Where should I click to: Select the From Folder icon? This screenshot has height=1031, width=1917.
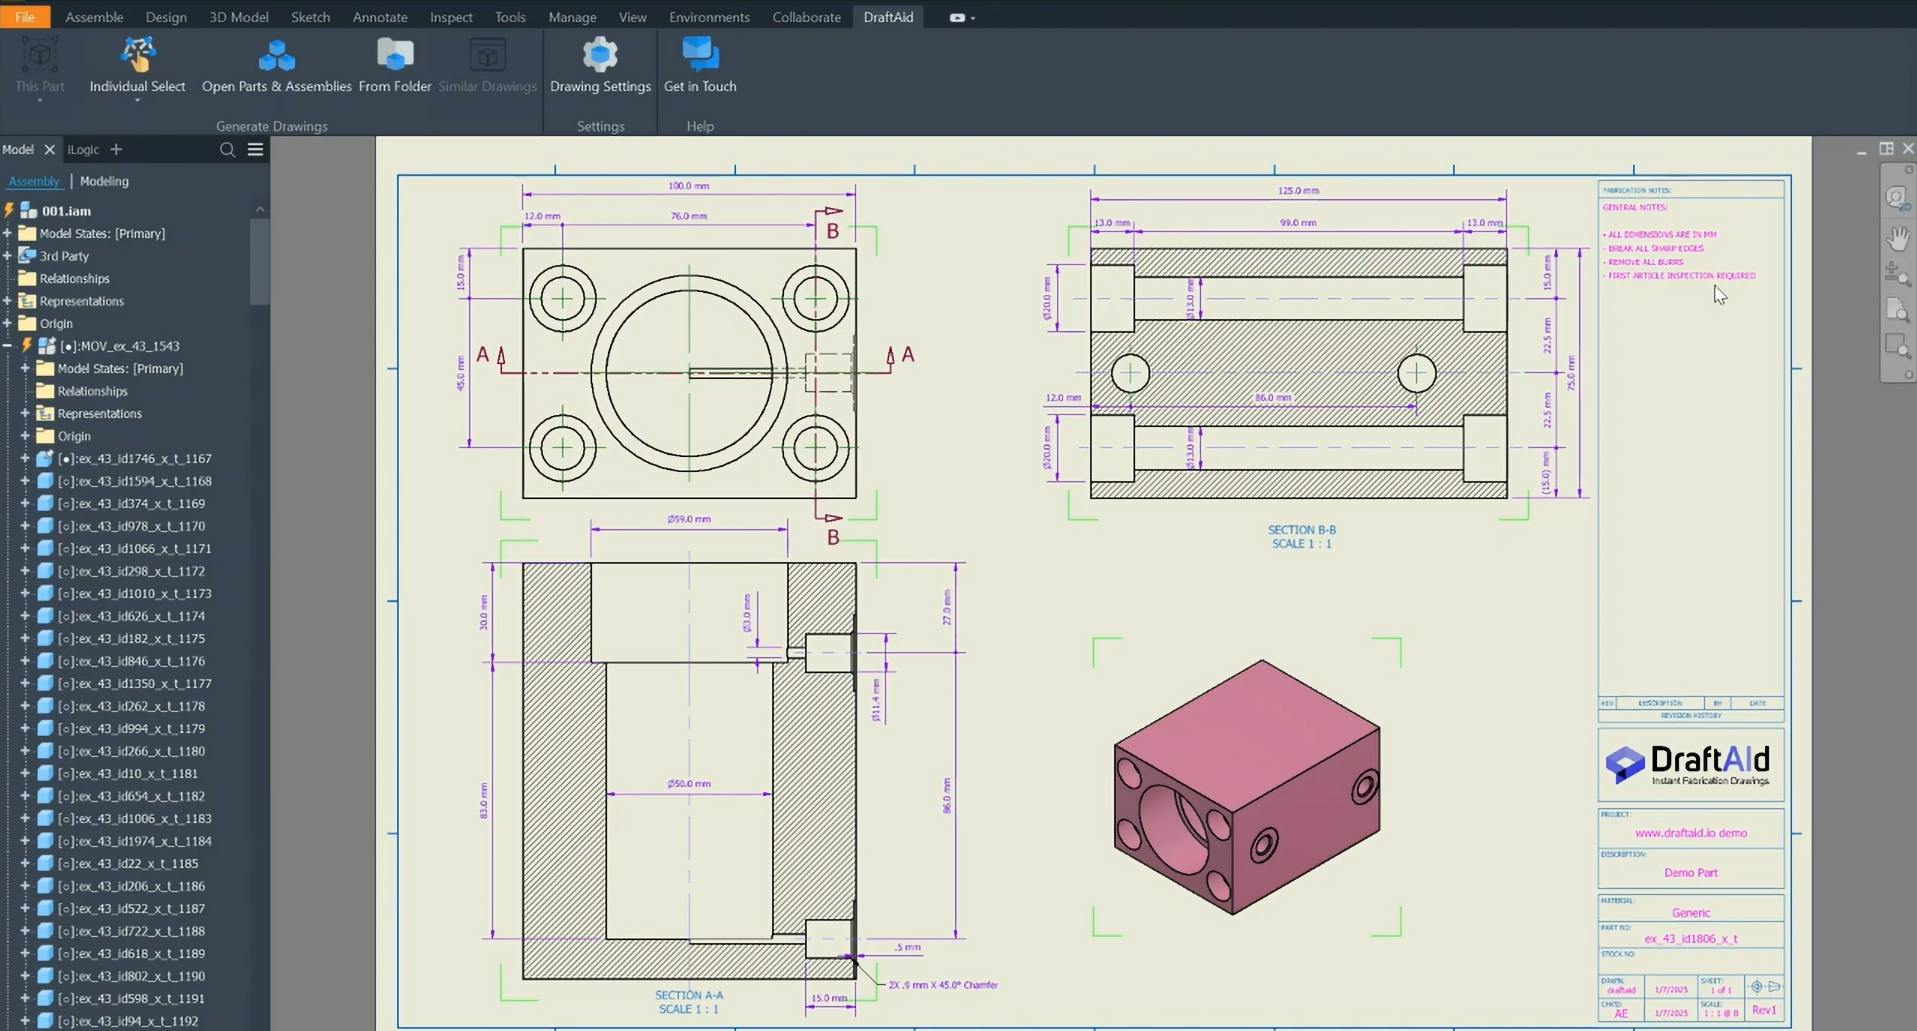(x=394, y=56)
